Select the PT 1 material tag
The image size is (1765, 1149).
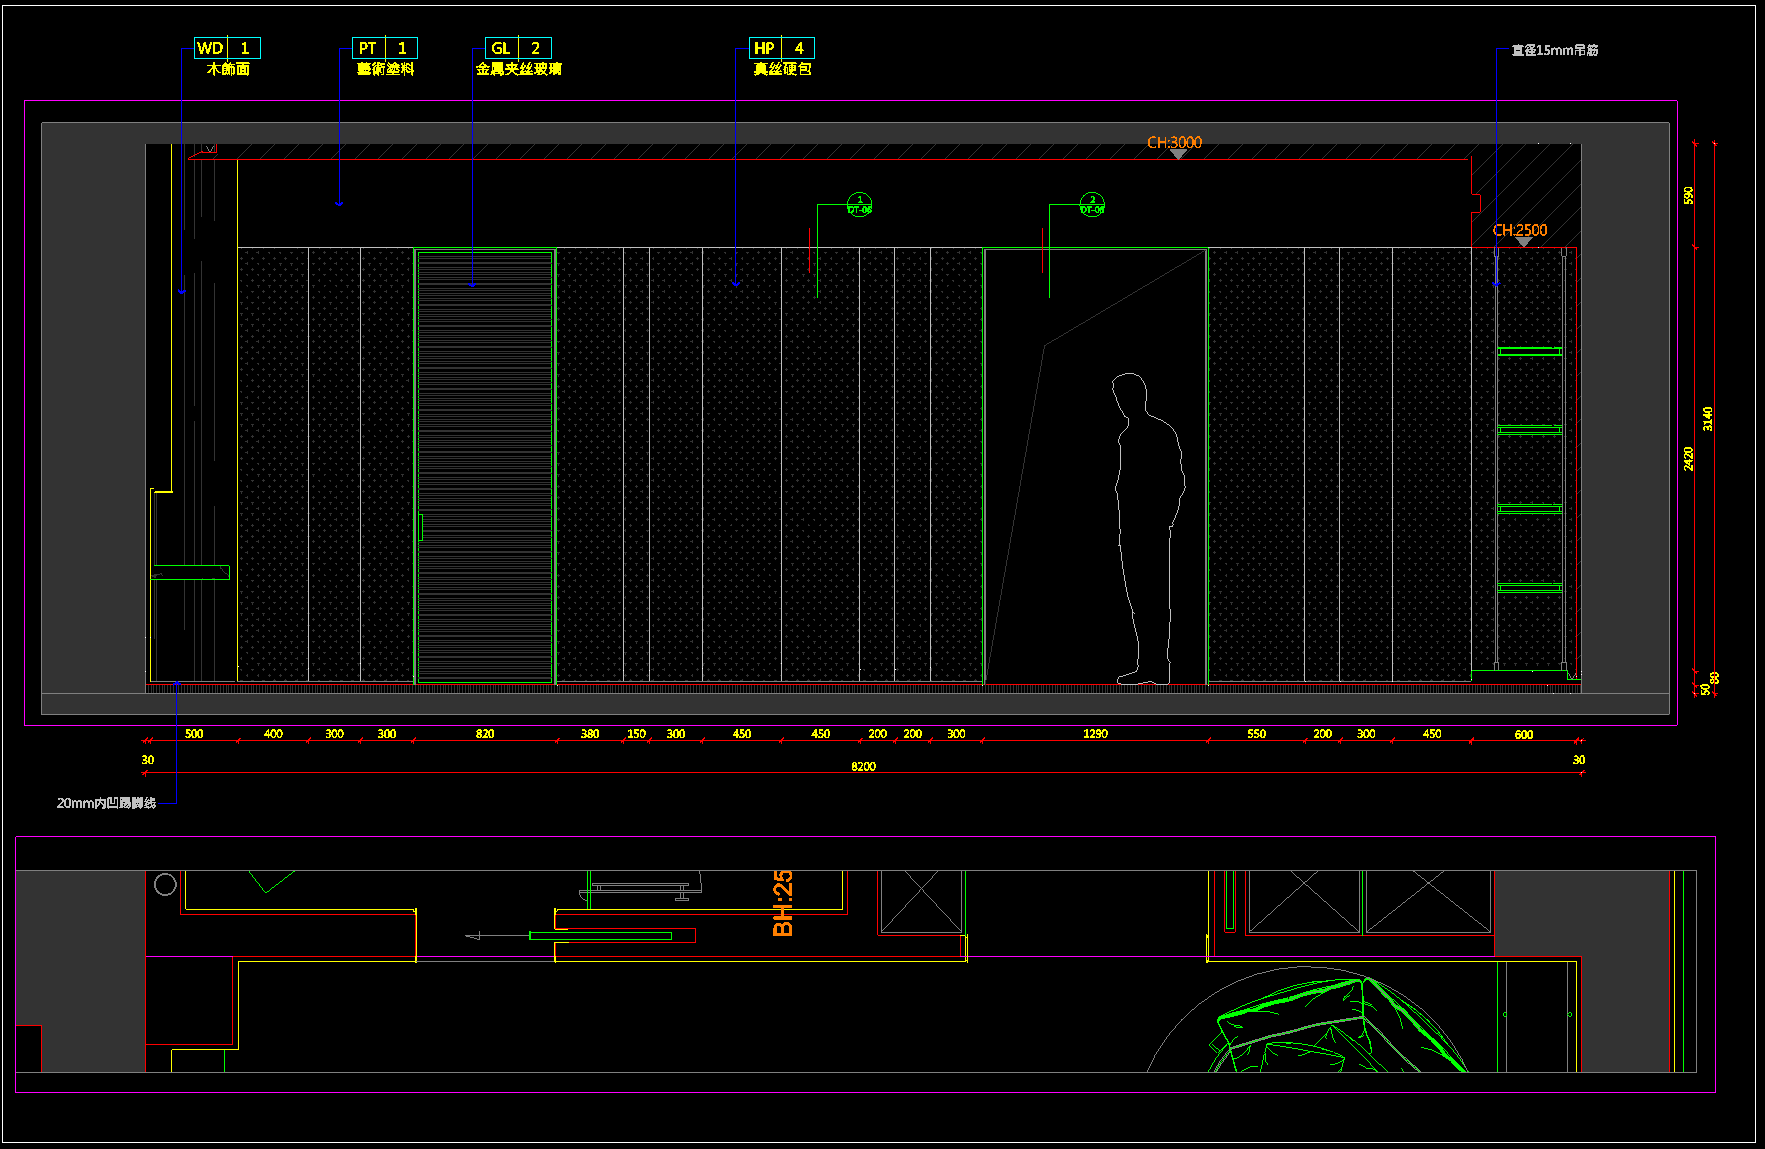(x=385, y=48)
